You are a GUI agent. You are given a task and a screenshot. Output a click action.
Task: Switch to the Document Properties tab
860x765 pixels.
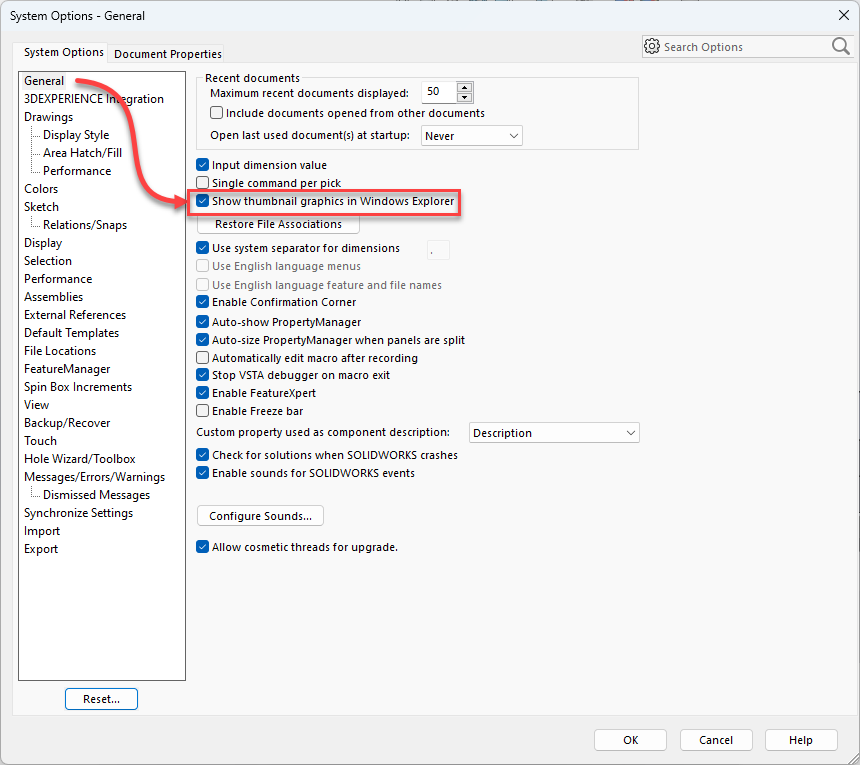168,54
